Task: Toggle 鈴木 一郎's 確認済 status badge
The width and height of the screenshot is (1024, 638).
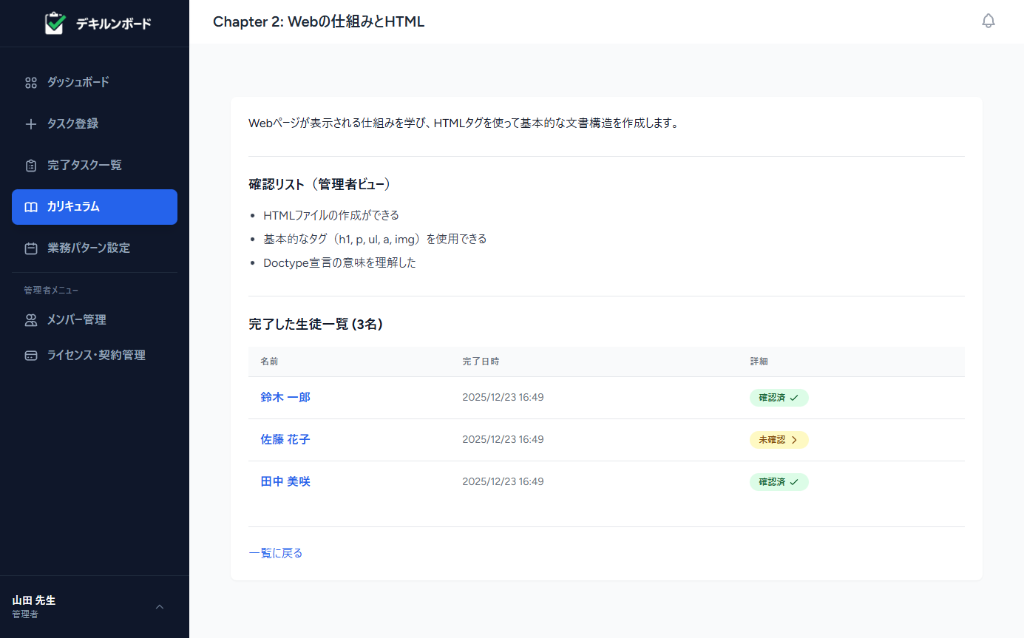Action: click(779, 397)
